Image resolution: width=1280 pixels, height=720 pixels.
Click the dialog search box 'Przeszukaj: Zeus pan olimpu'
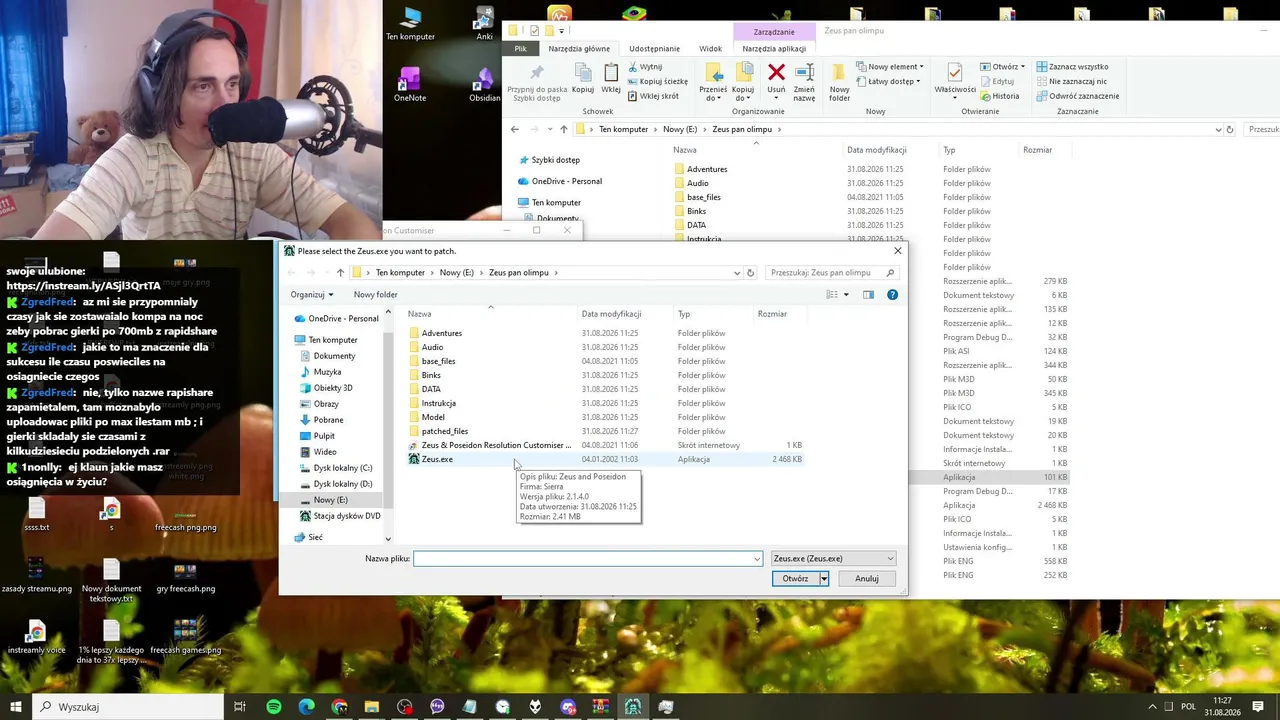(832, 273)
